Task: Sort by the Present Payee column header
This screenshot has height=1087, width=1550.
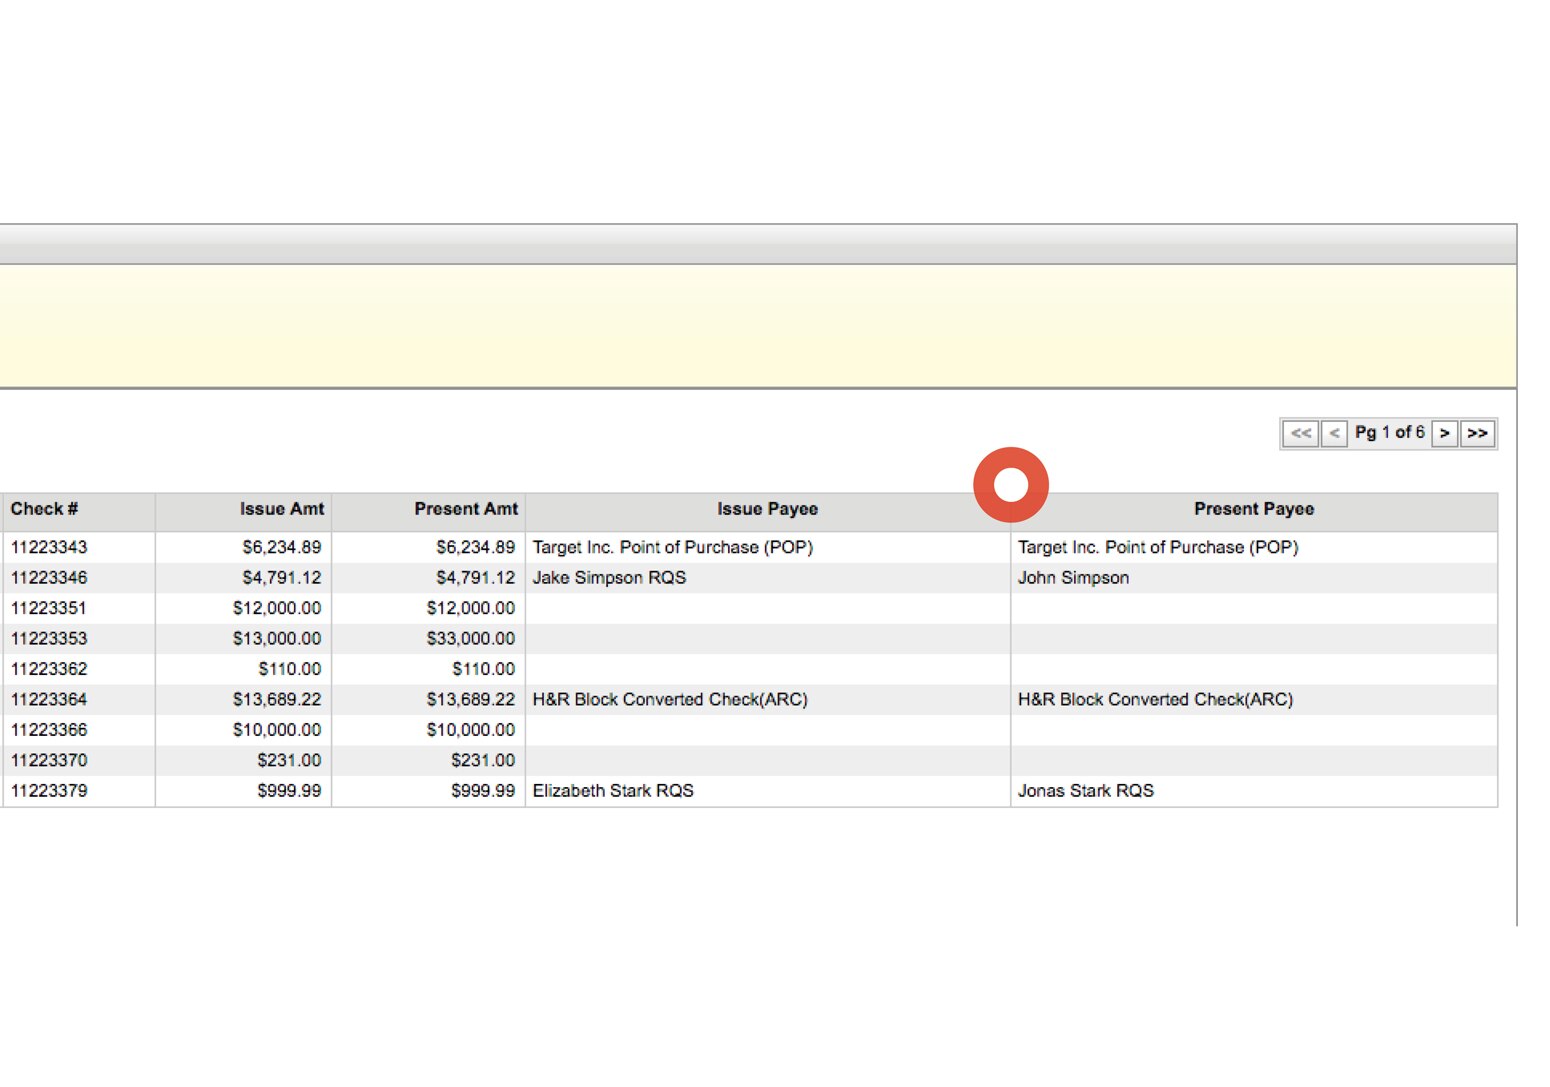Action: [1253, 509]
